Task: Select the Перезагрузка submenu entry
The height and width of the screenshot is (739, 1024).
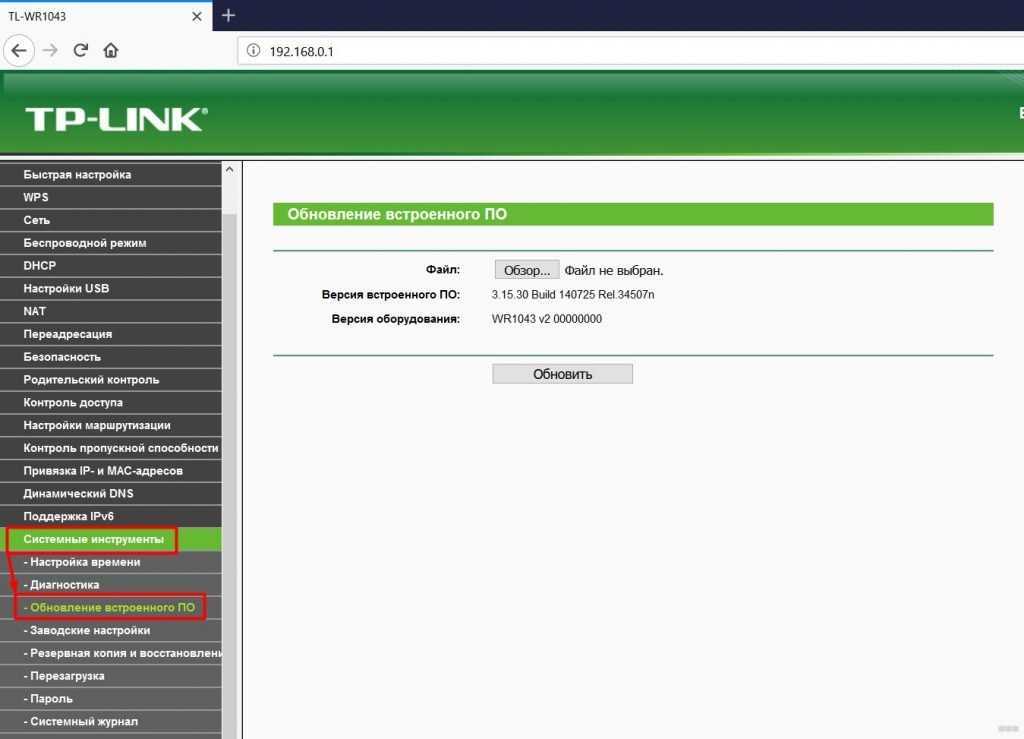Action: click(x=67, y=676)
